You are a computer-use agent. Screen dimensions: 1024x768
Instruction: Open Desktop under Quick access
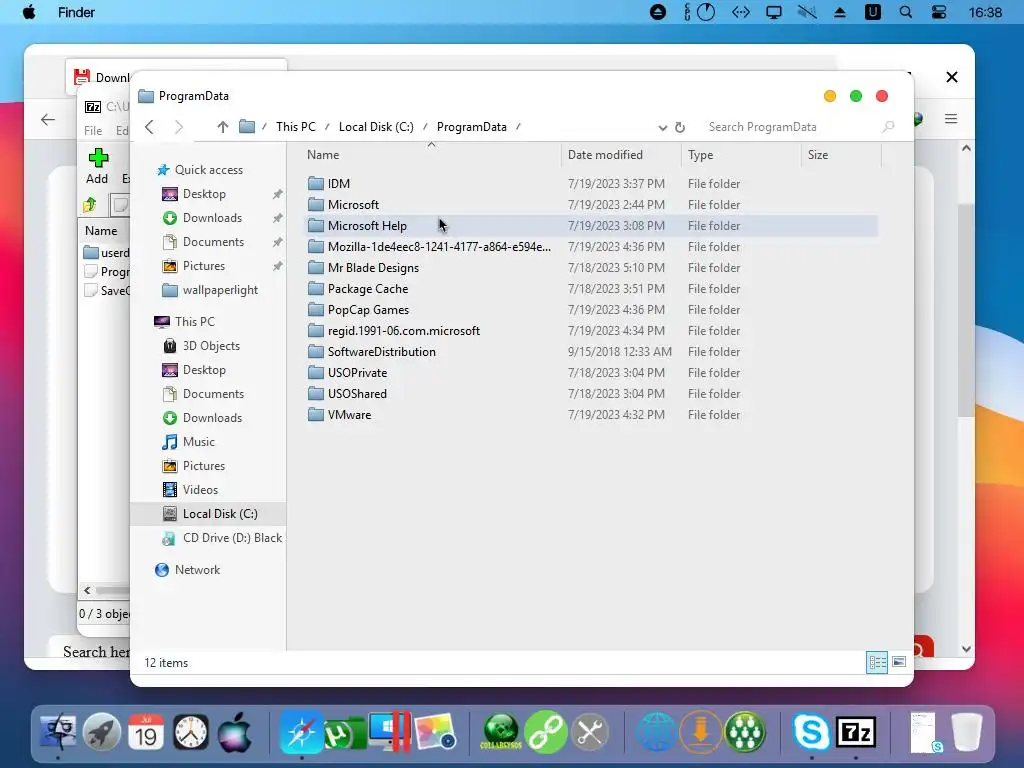pyautogui.click(x=204, y=194)
